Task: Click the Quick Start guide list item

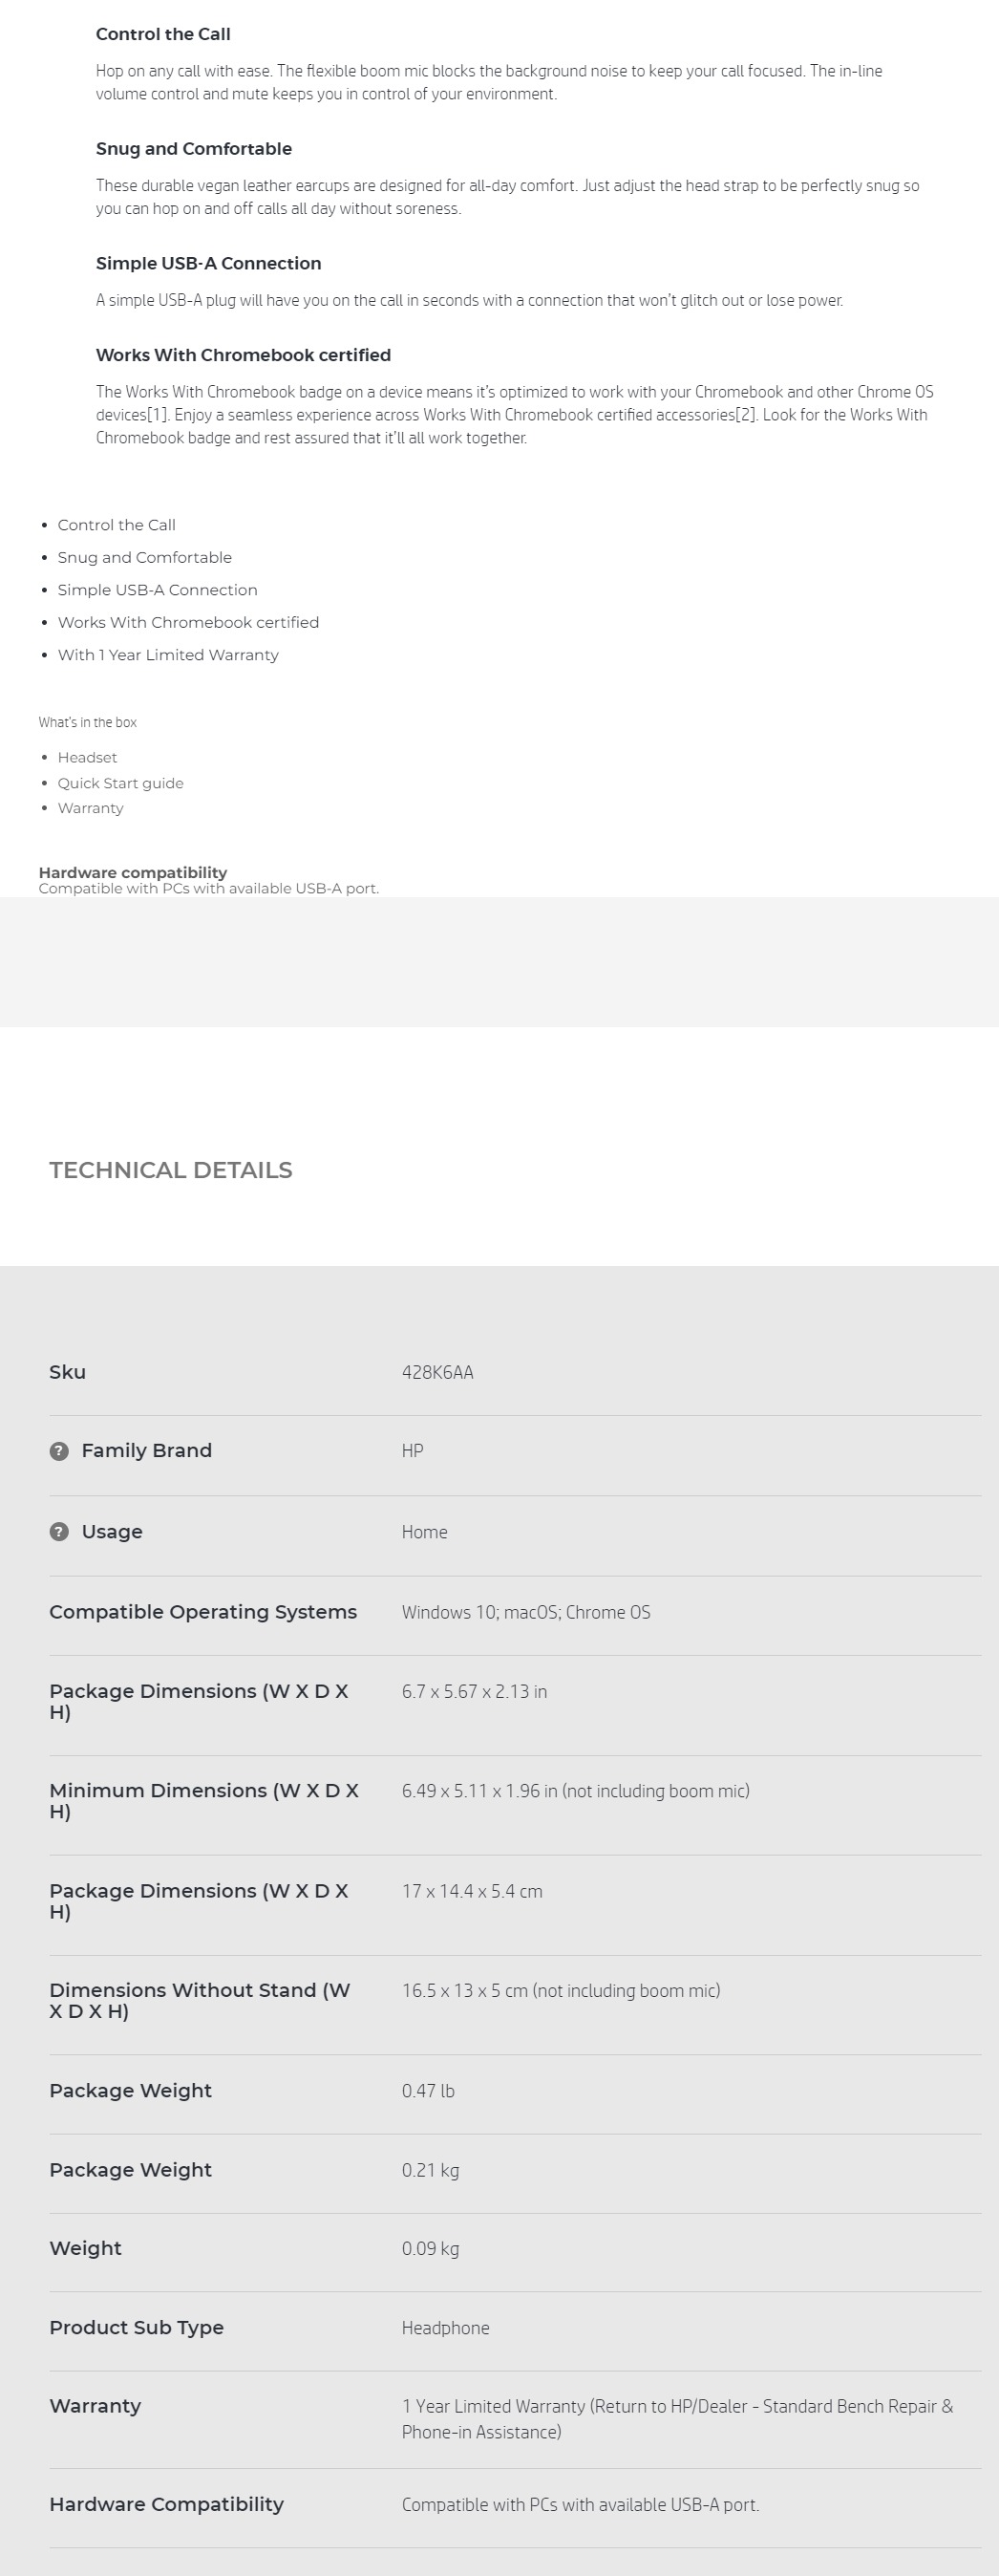Action: pyautogui.click(x=120, y=783)
